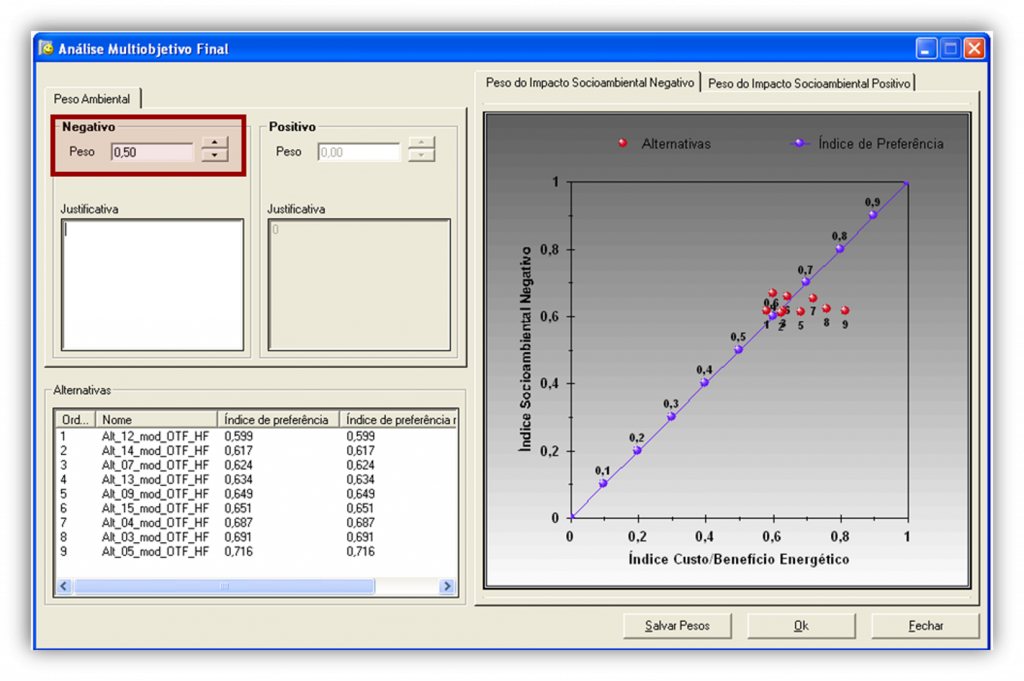This screenshot has height=681, width=1024.
Task: Click the Fechar button
Action: [x=925, y=625]
